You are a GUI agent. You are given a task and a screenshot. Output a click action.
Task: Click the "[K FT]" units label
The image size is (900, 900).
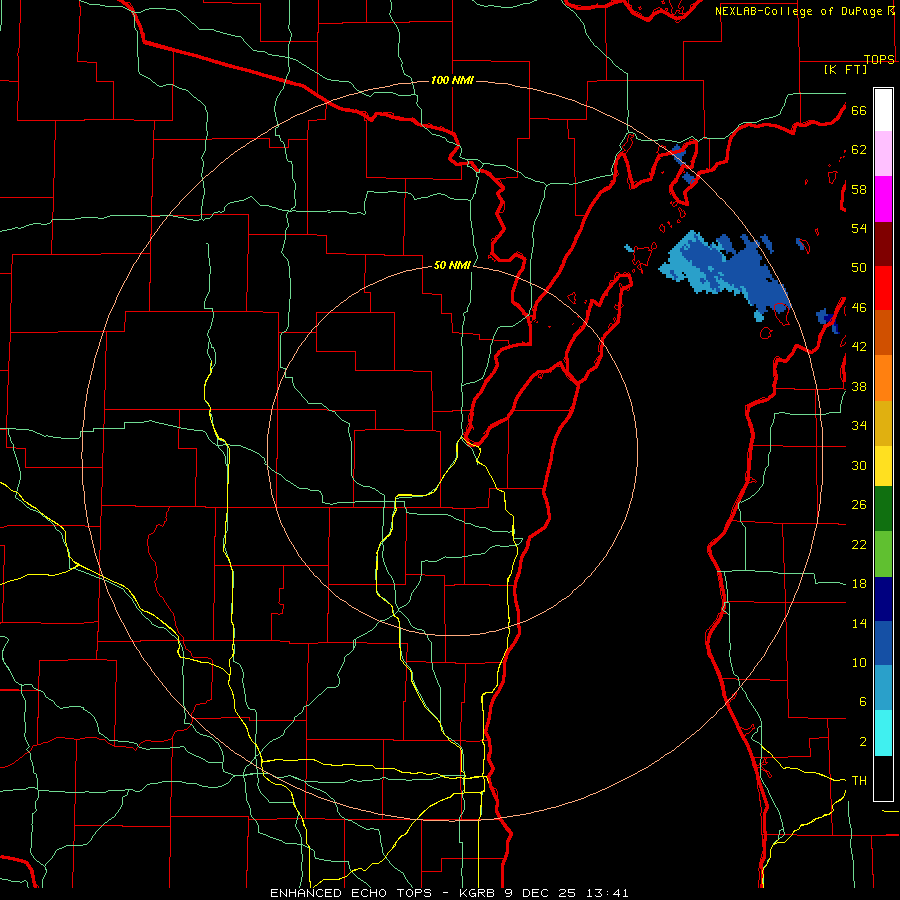click(845, 70)
